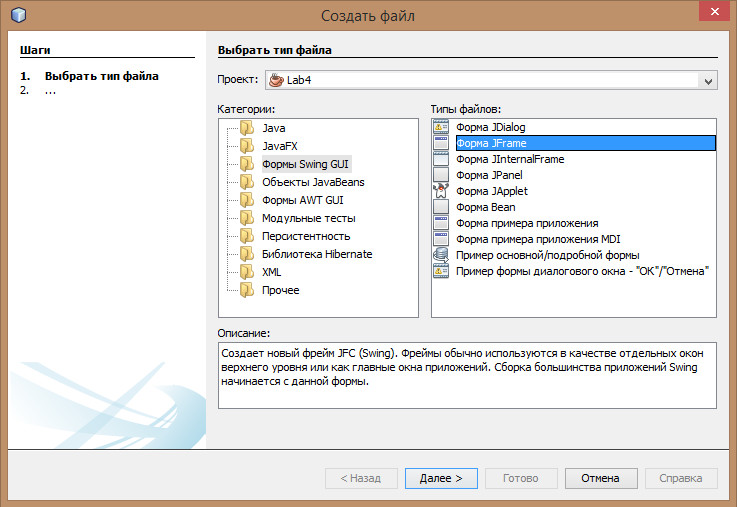Click the Далее > button

point(441,478)
